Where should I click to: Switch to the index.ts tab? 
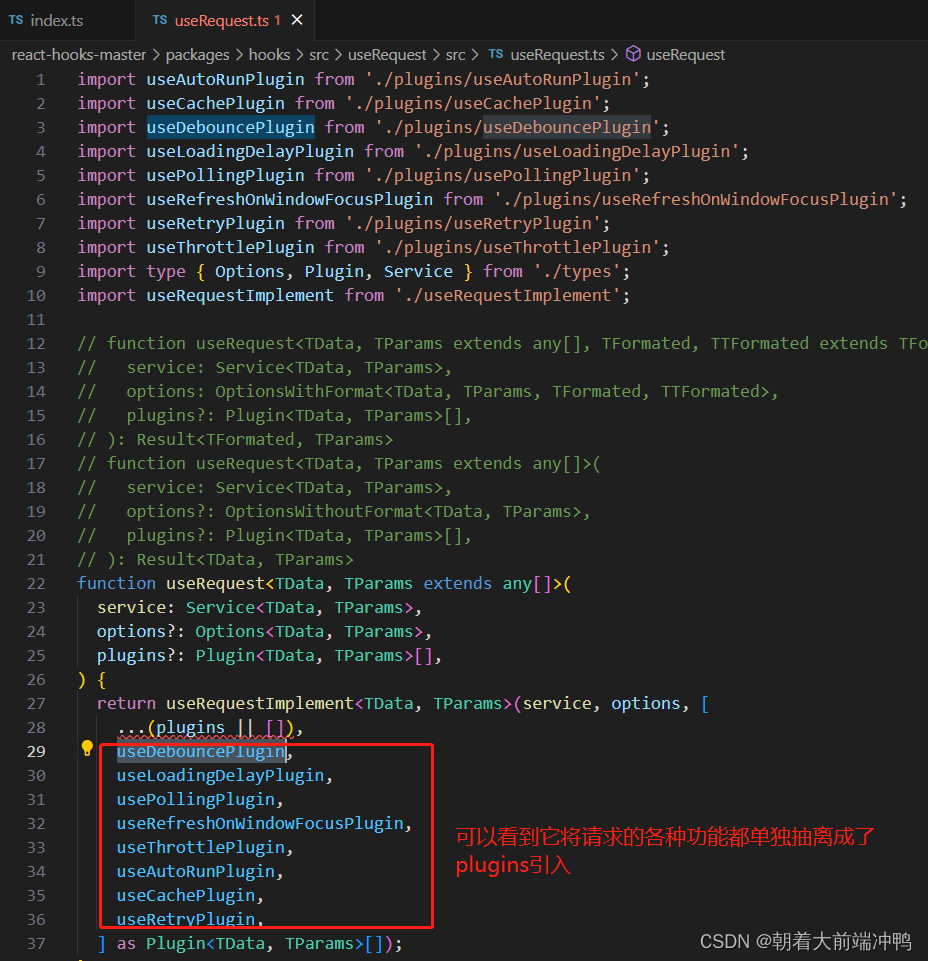pyautogui.click(x=60, y=19)
